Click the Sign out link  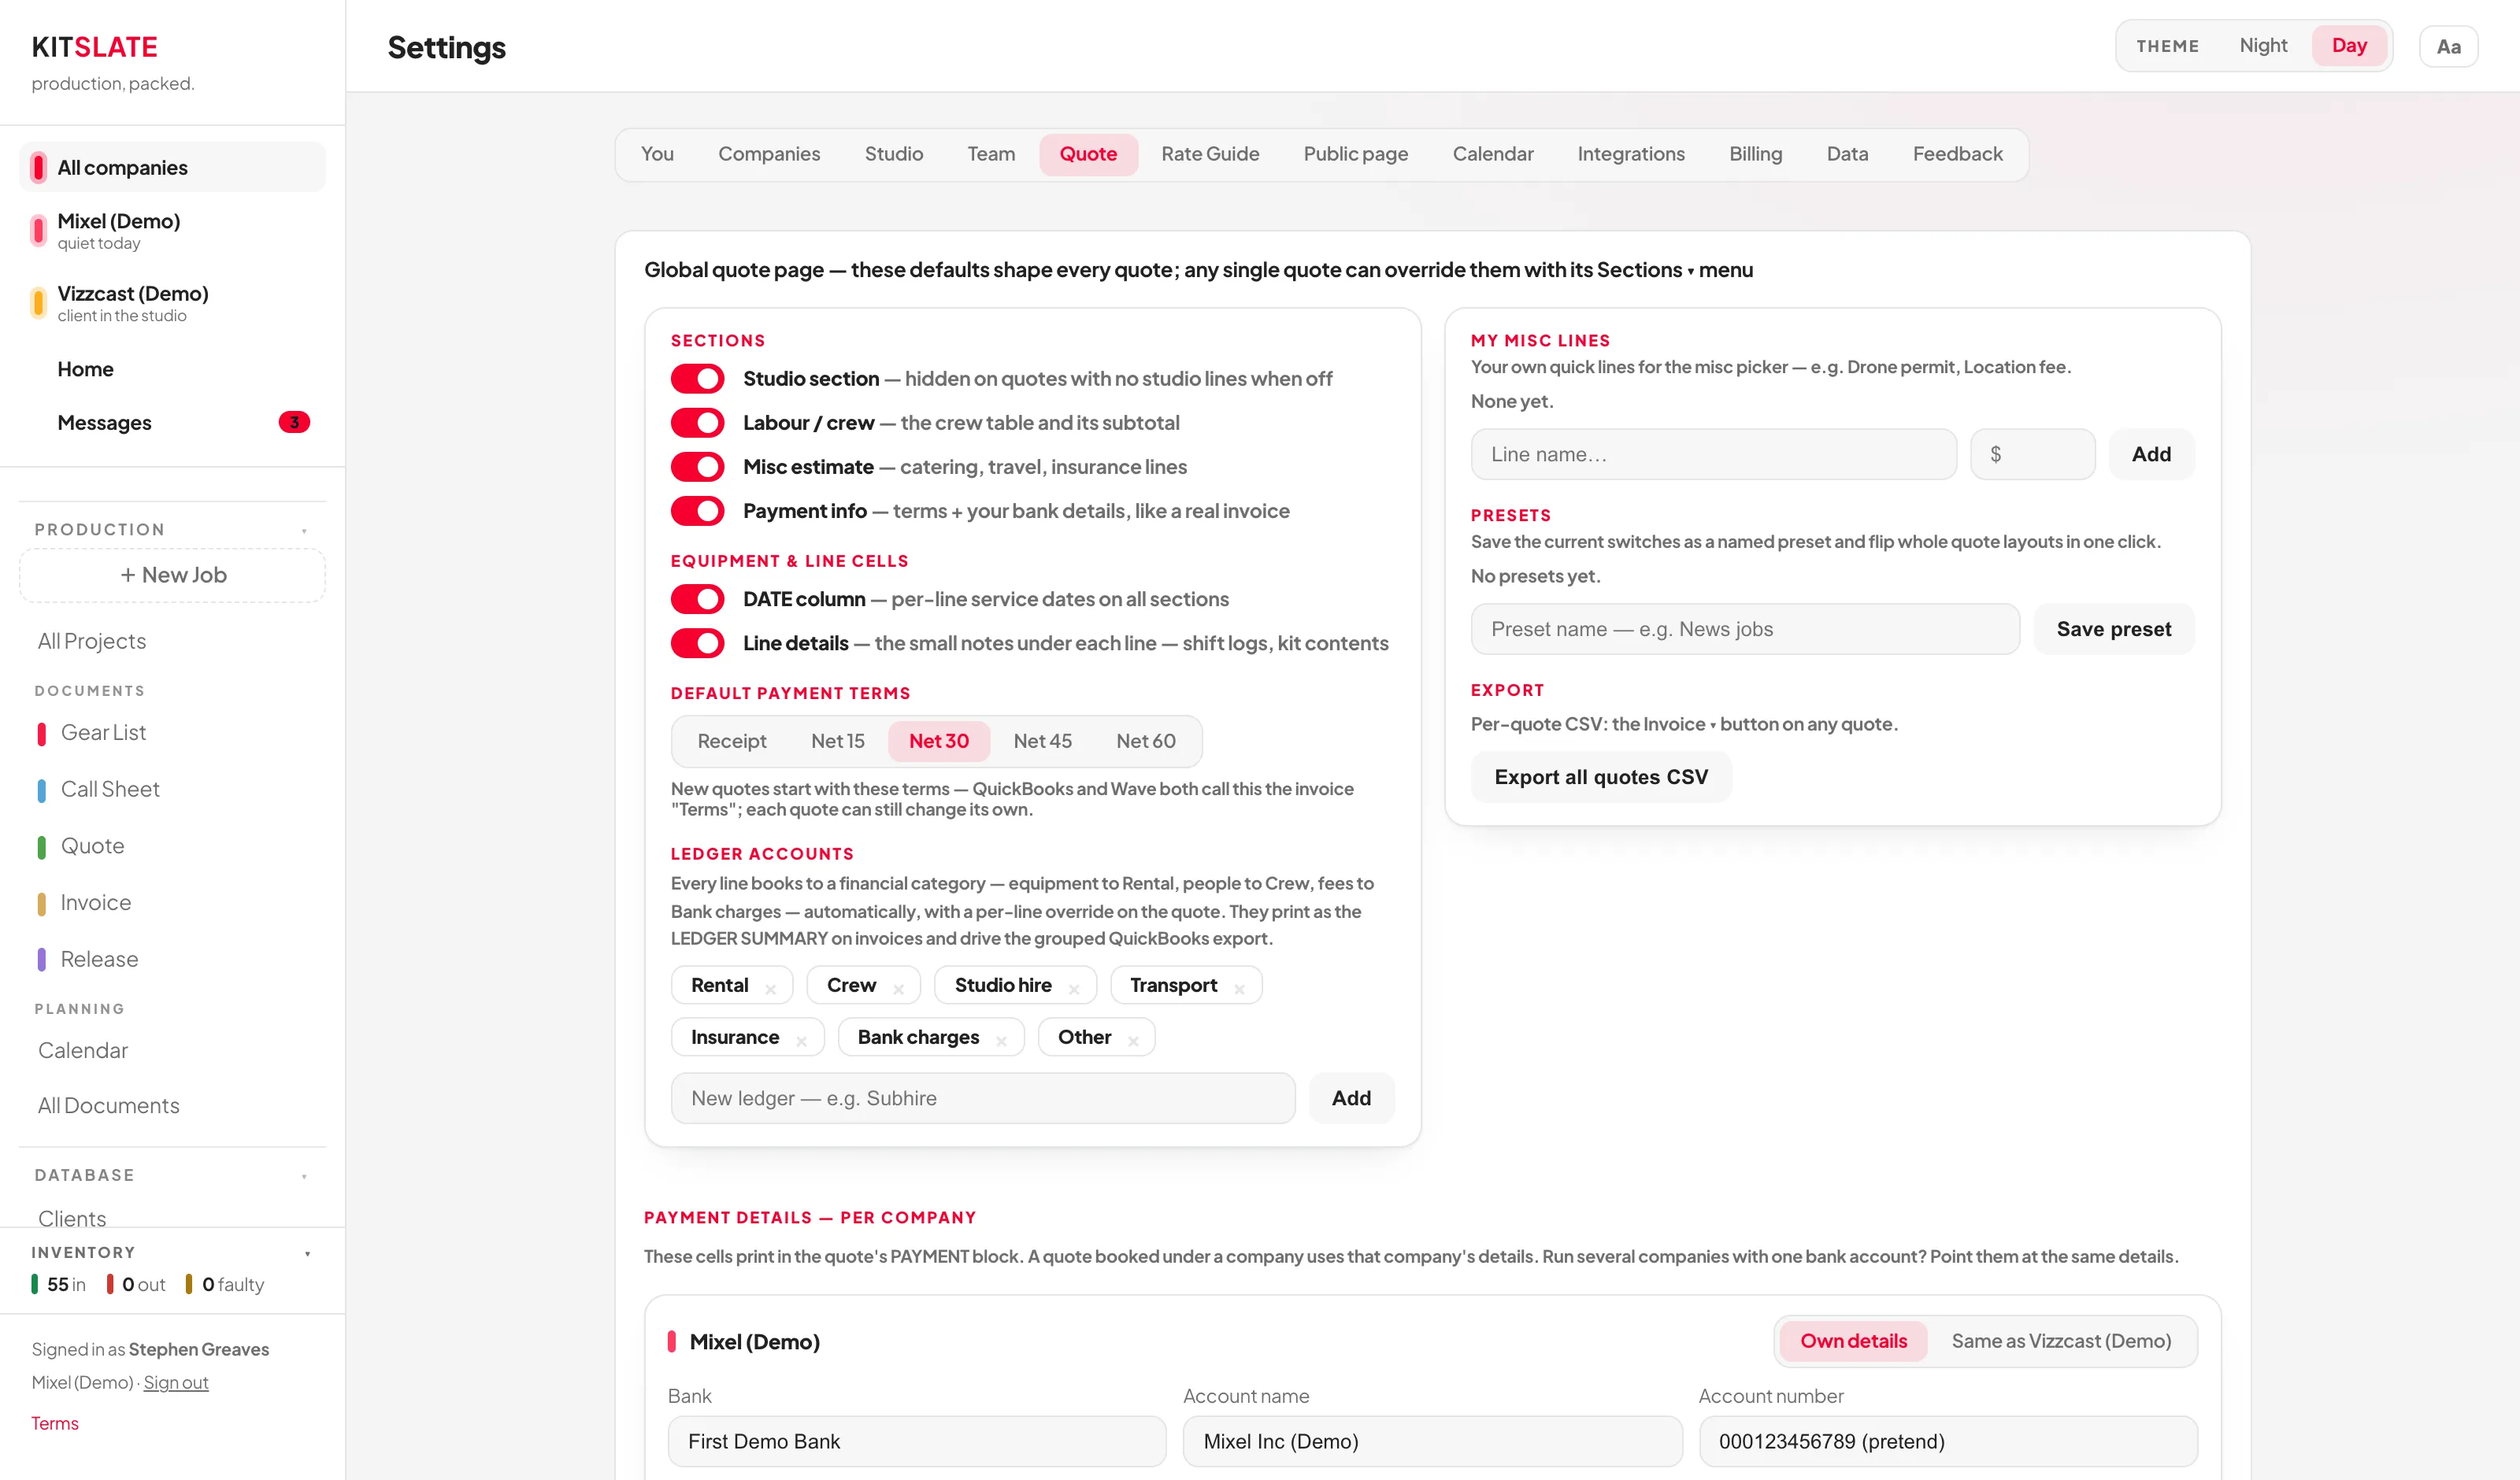[176, 1382]
